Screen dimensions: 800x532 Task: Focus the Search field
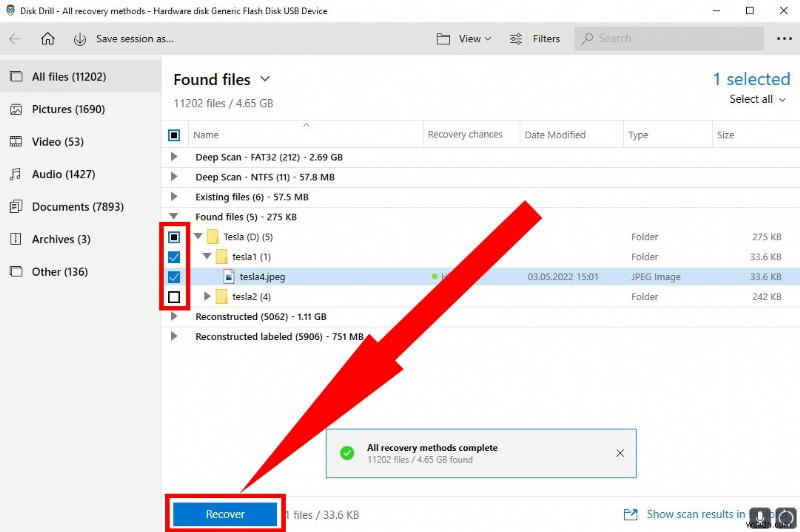pyautogui.click(x=669, y=39)
